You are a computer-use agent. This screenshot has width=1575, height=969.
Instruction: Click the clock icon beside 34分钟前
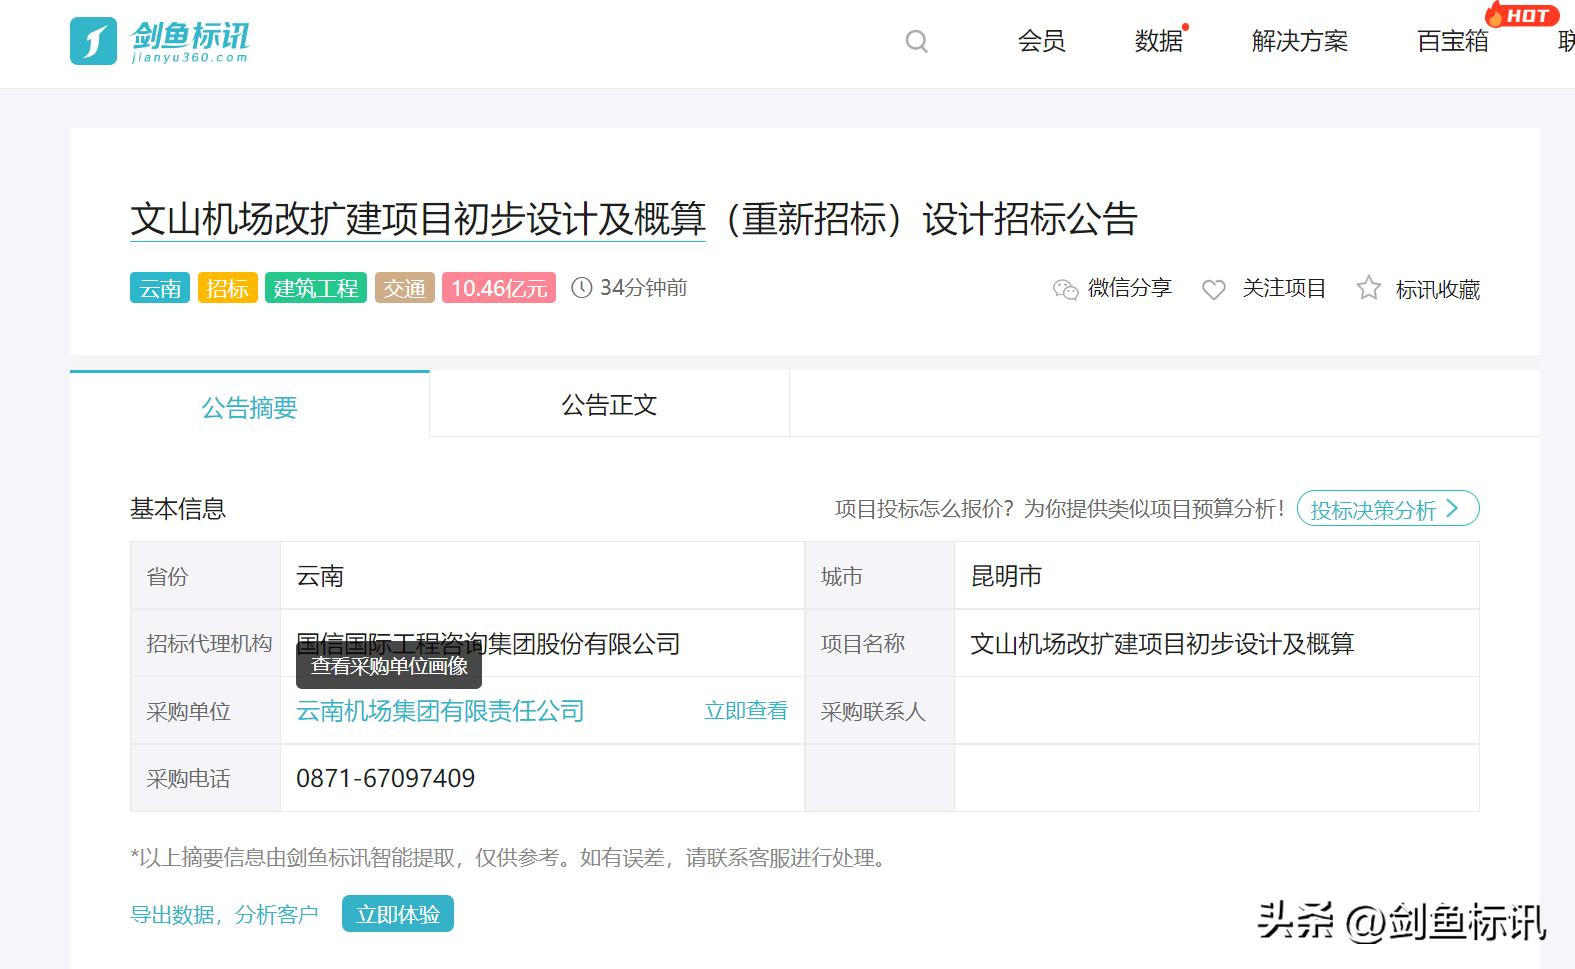tap(581, 288)
